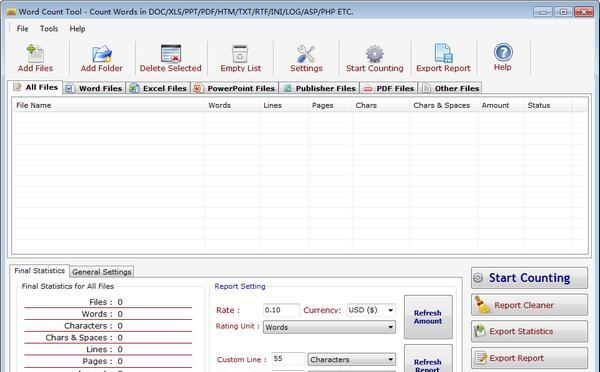This screenshot has height=372, width=600.
Task: Click the Pages column header
Action: (x=330, y=105)
